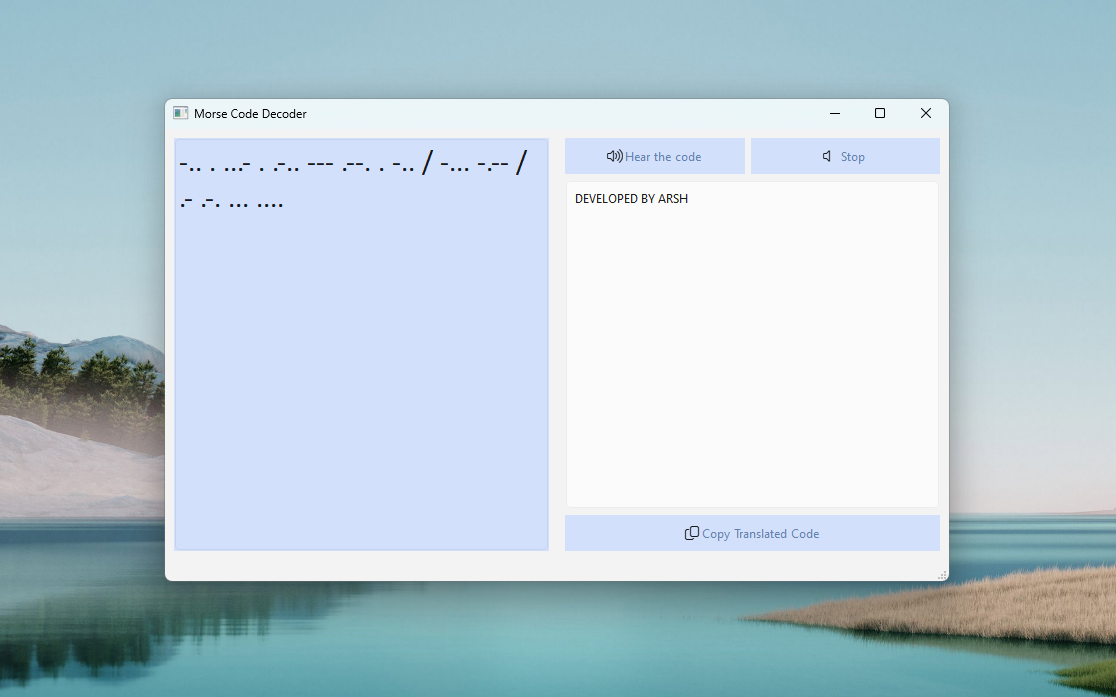Click the Copy Translated Code button
This screenshot has width=1116, height=697.
[752, 533]
